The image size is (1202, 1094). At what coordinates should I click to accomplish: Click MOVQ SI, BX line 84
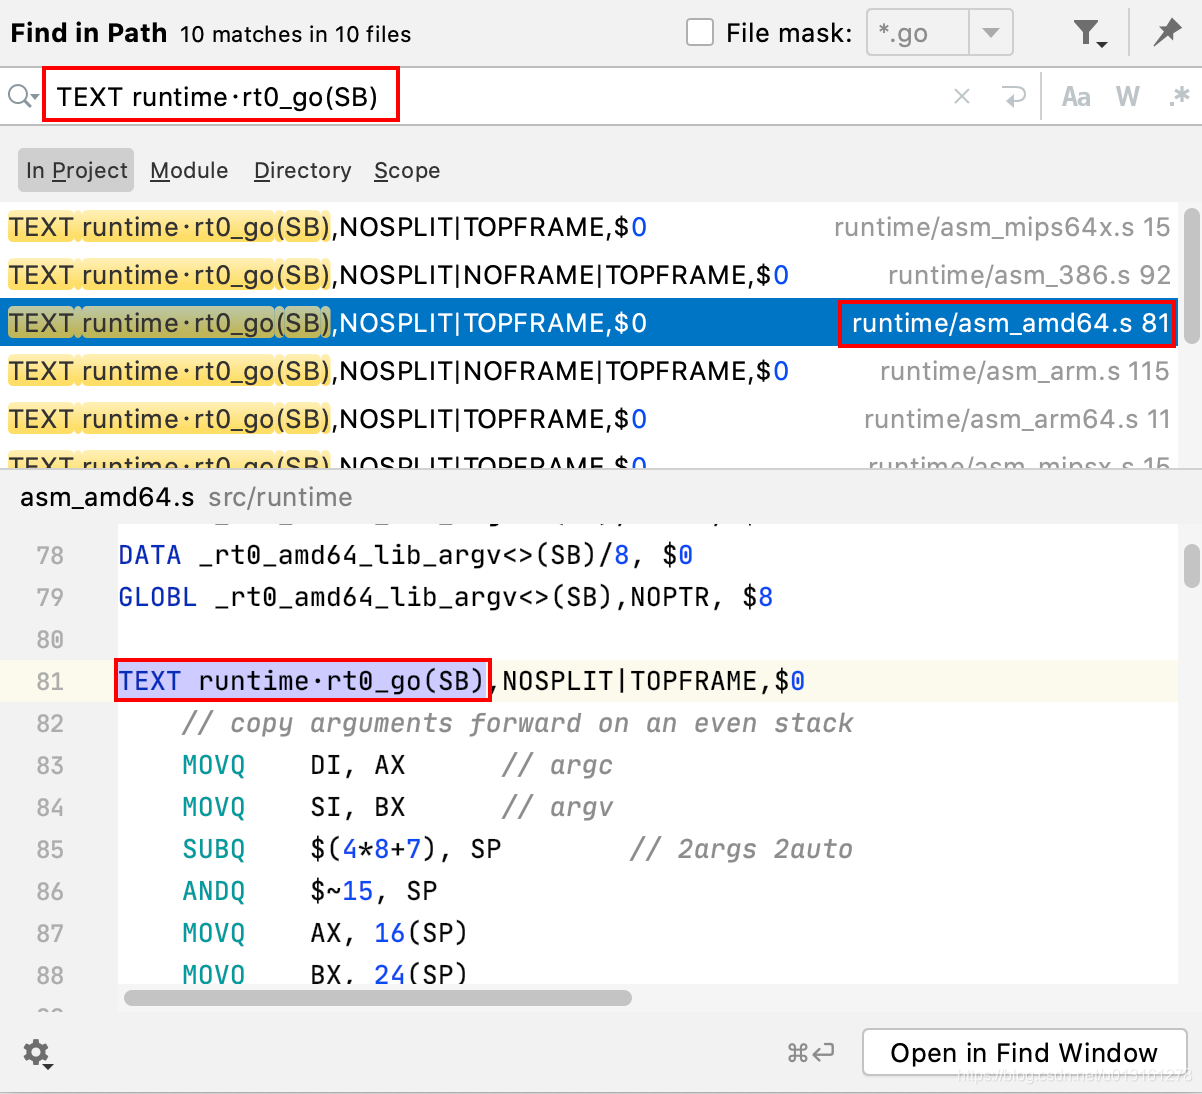click(397, 807)
